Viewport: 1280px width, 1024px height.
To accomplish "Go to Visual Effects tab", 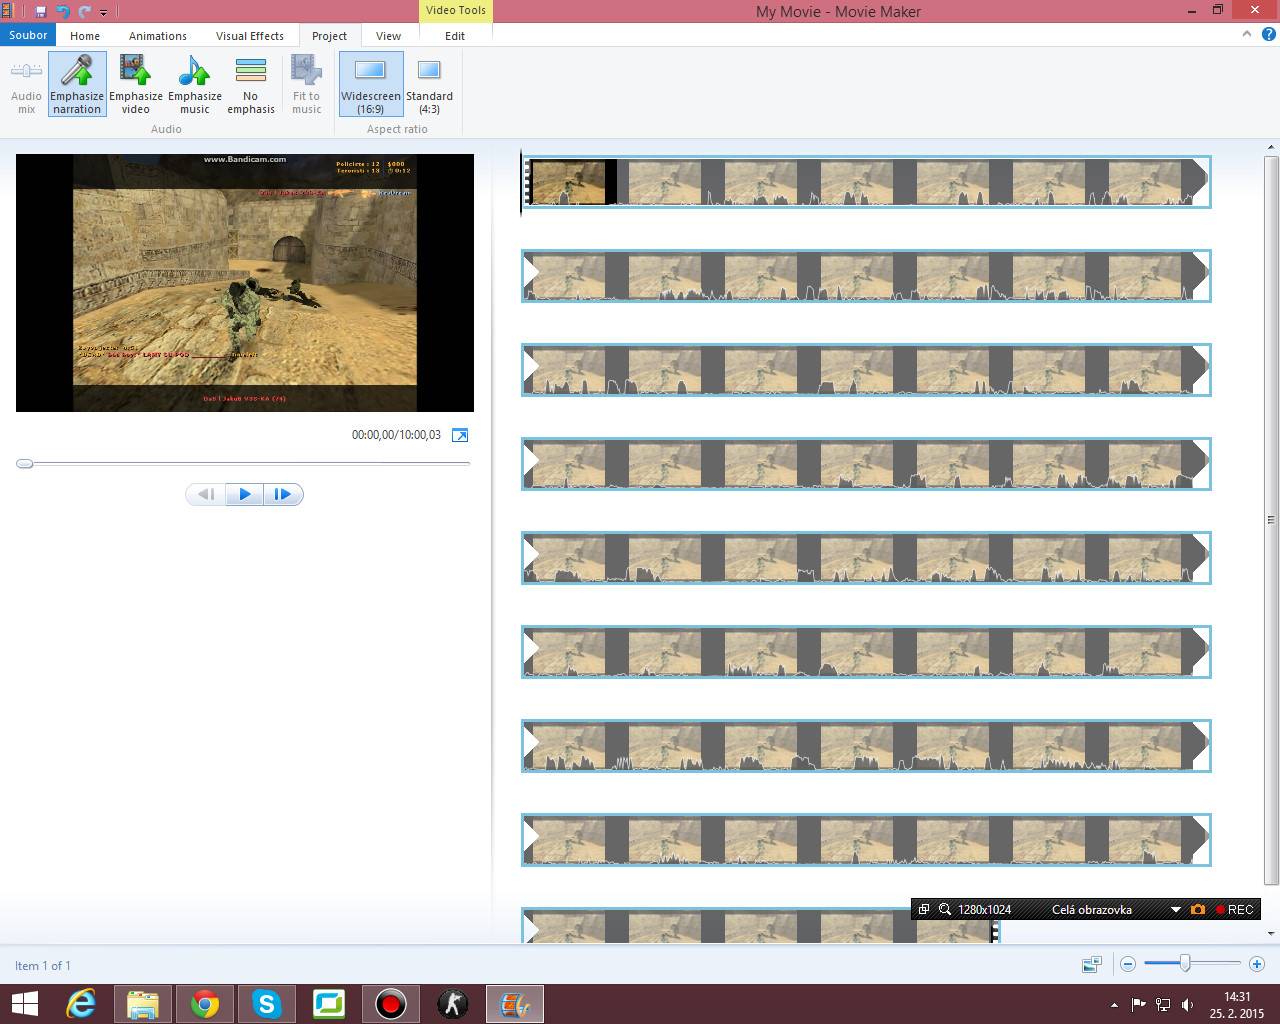I will (x=250, y=36).
